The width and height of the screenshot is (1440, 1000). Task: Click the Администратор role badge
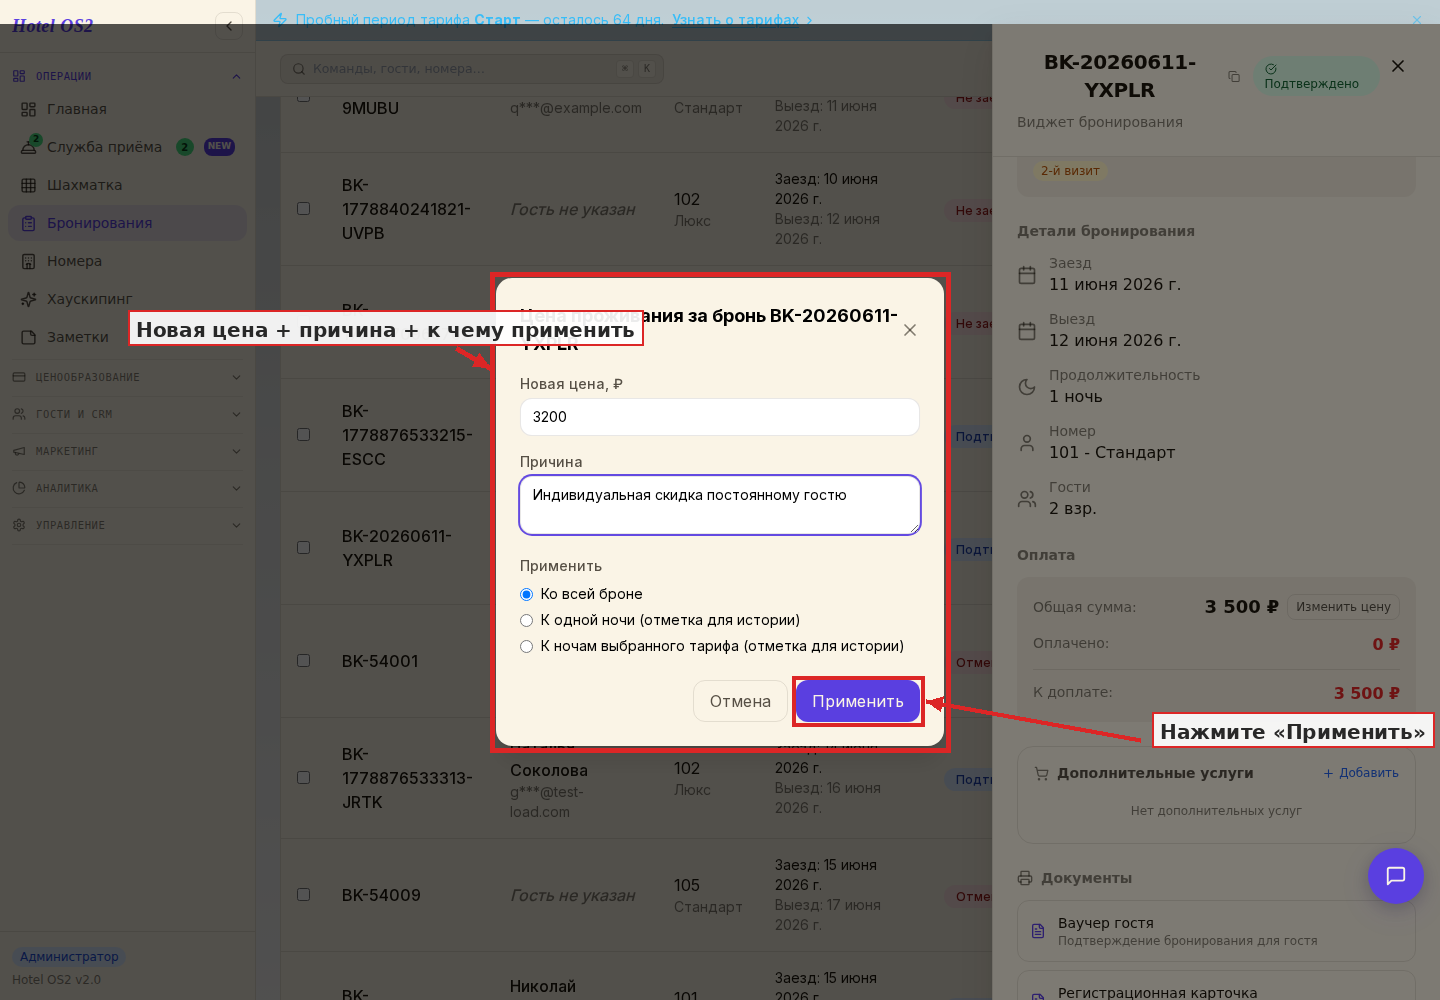[x=69, y=957]
